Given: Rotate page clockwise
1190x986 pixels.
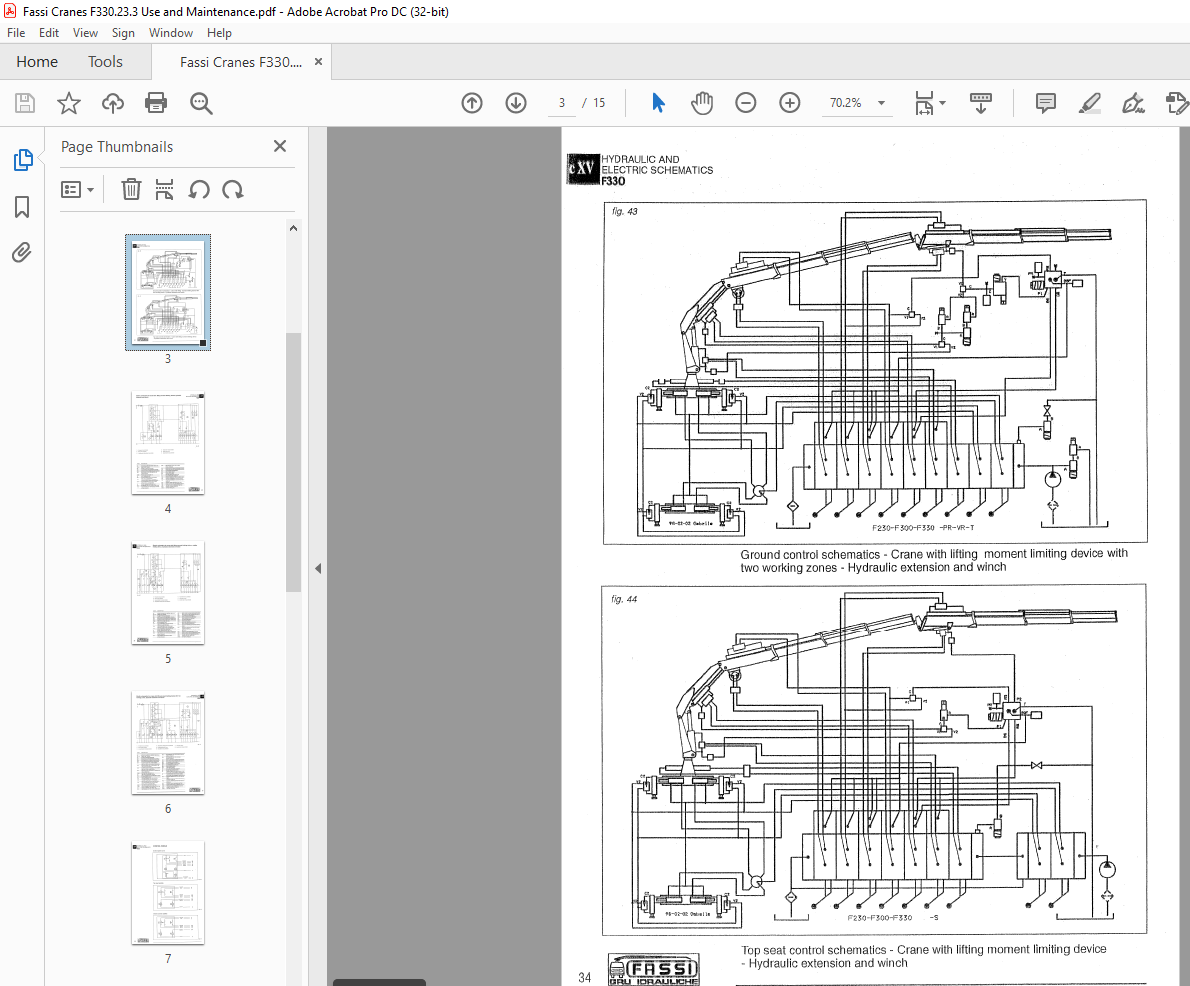Looking at the screenshot, I should pos(233,189).
